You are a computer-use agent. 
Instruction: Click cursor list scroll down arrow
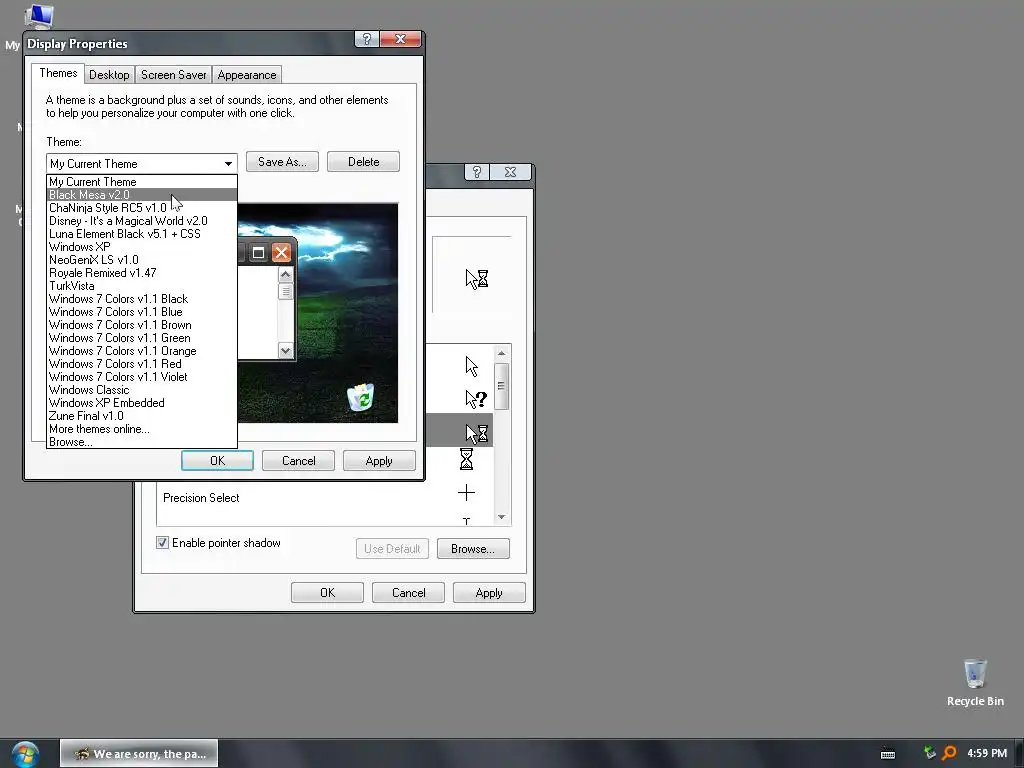pos(502,517)
